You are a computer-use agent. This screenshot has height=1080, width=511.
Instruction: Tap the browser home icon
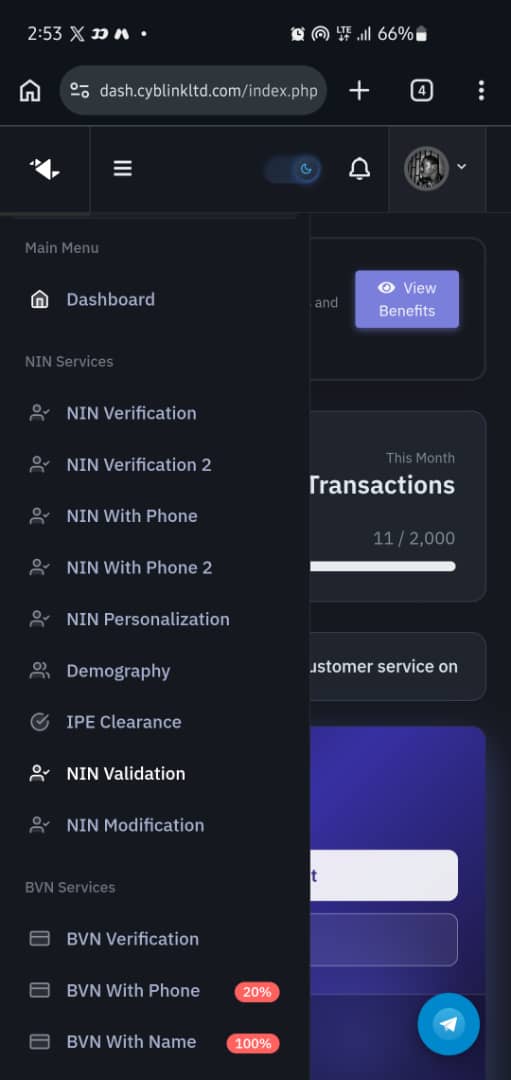30,91
